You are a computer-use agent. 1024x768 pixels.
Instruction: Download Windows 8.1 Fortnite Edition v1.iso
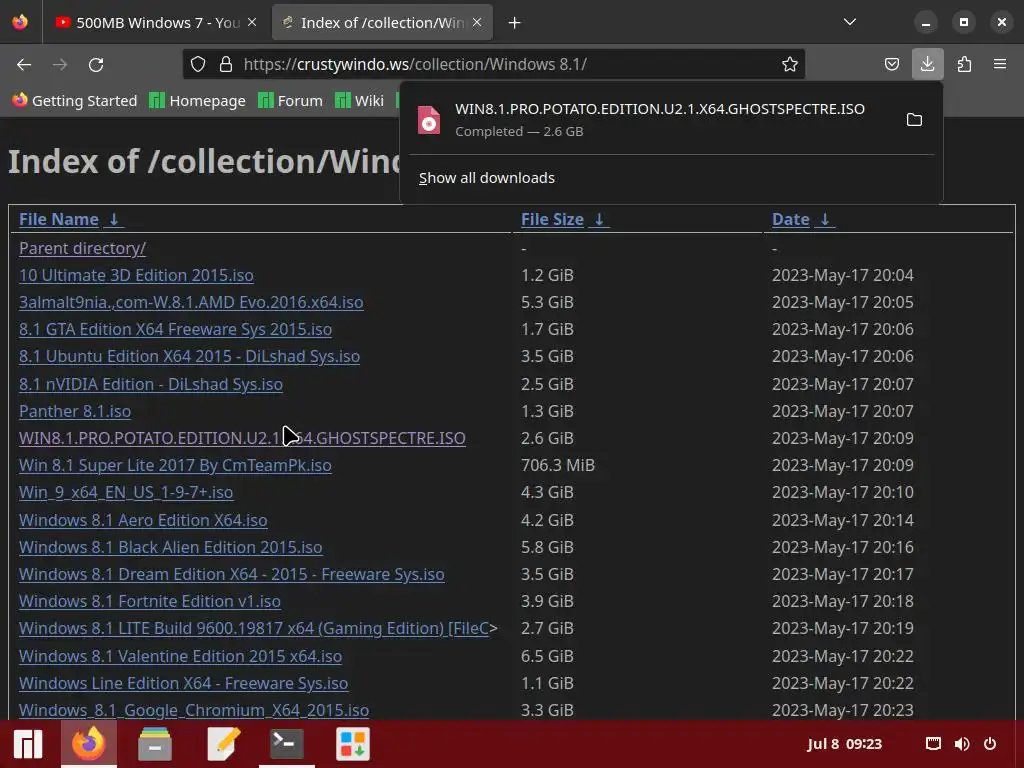coord(150,601)
